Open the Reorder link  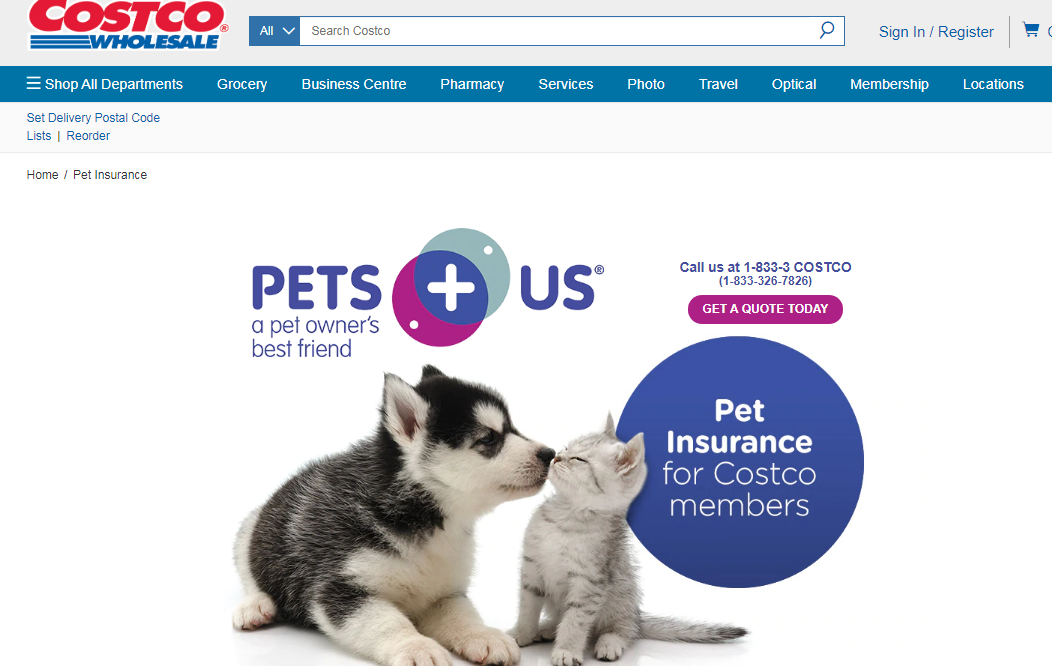coord(88,135)
